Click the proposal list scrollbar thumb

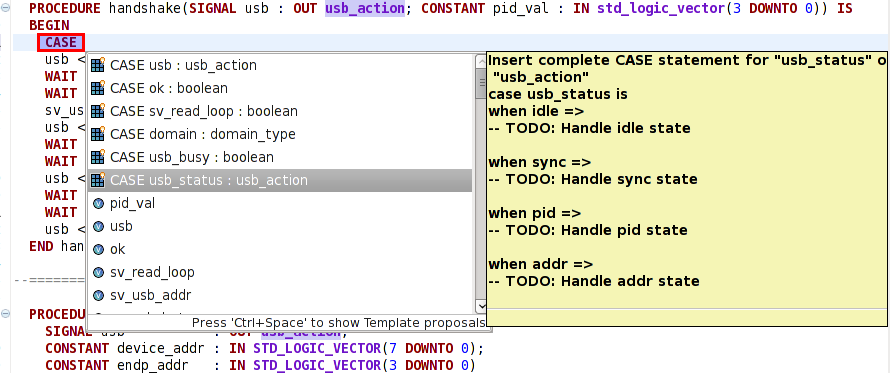(x=480, y=83)
